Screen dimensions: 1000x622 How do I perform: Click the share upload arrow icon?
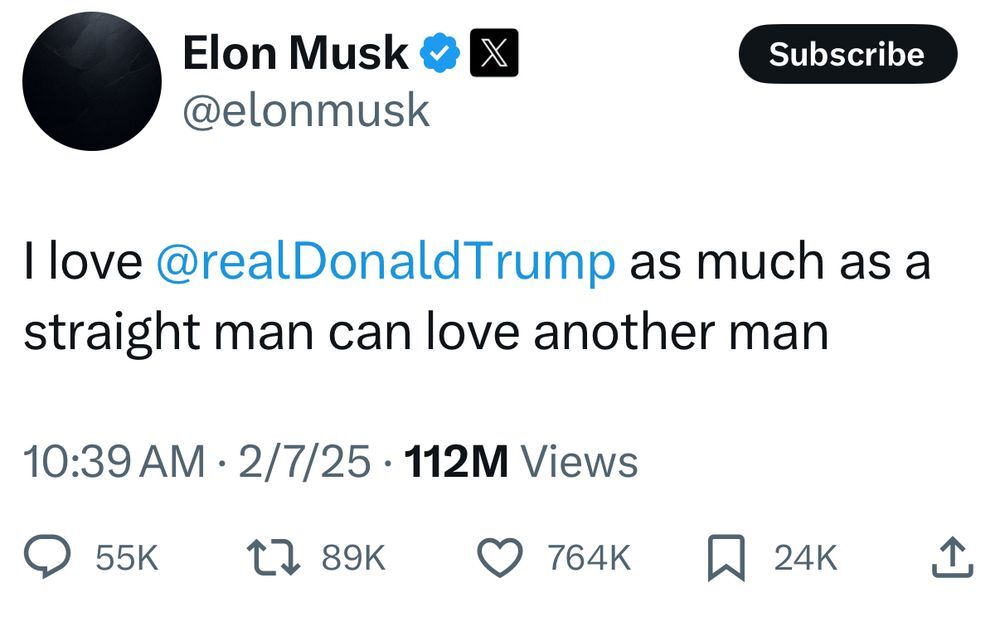click(952, 557)
